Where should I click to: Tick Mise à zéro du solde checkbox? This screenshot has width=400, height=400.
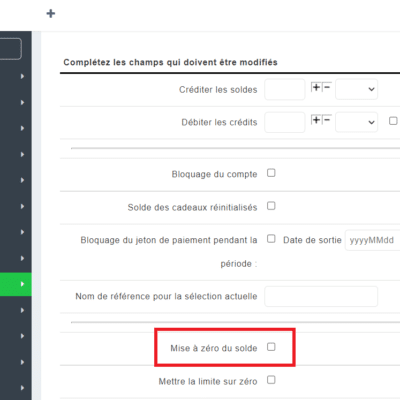271,347
